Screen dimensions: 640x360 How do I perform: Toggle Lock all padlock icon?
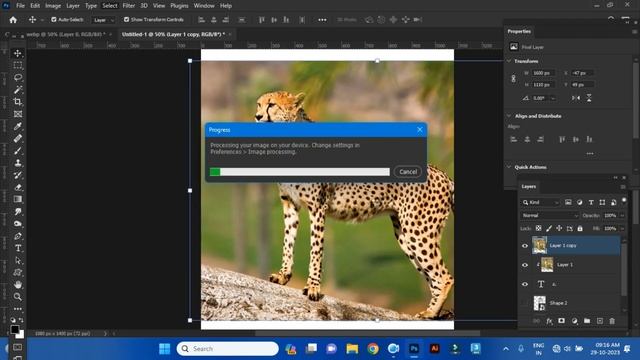580,229
